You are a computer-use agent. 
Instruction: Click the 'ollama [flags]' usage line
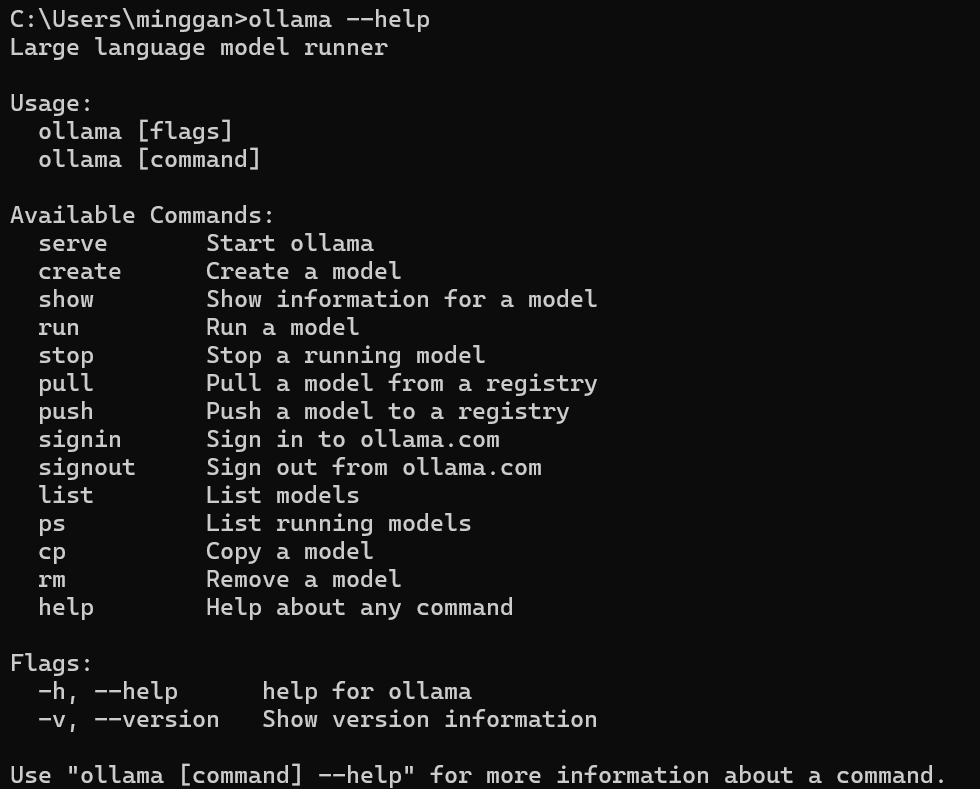135,132
